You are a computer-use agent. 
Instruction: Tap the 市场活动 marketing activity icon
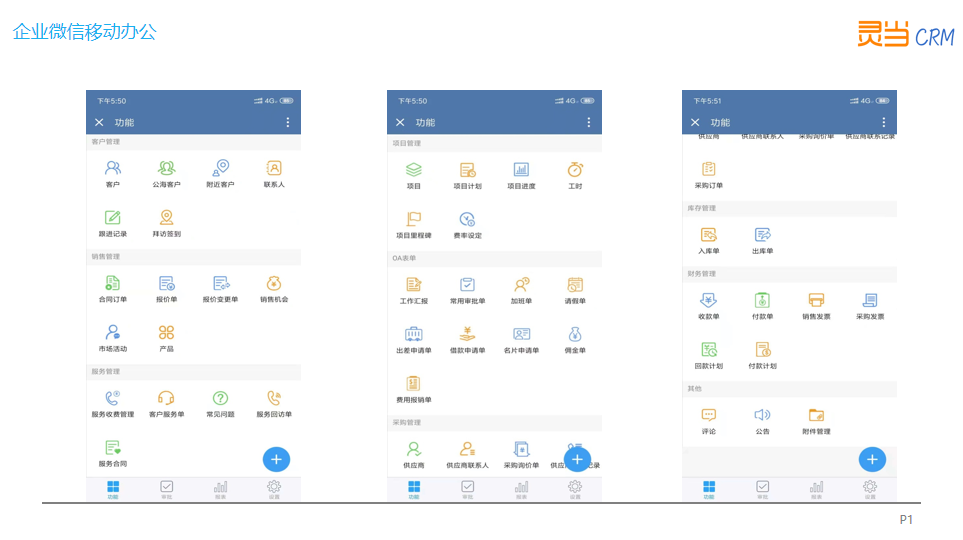(113, 332)
